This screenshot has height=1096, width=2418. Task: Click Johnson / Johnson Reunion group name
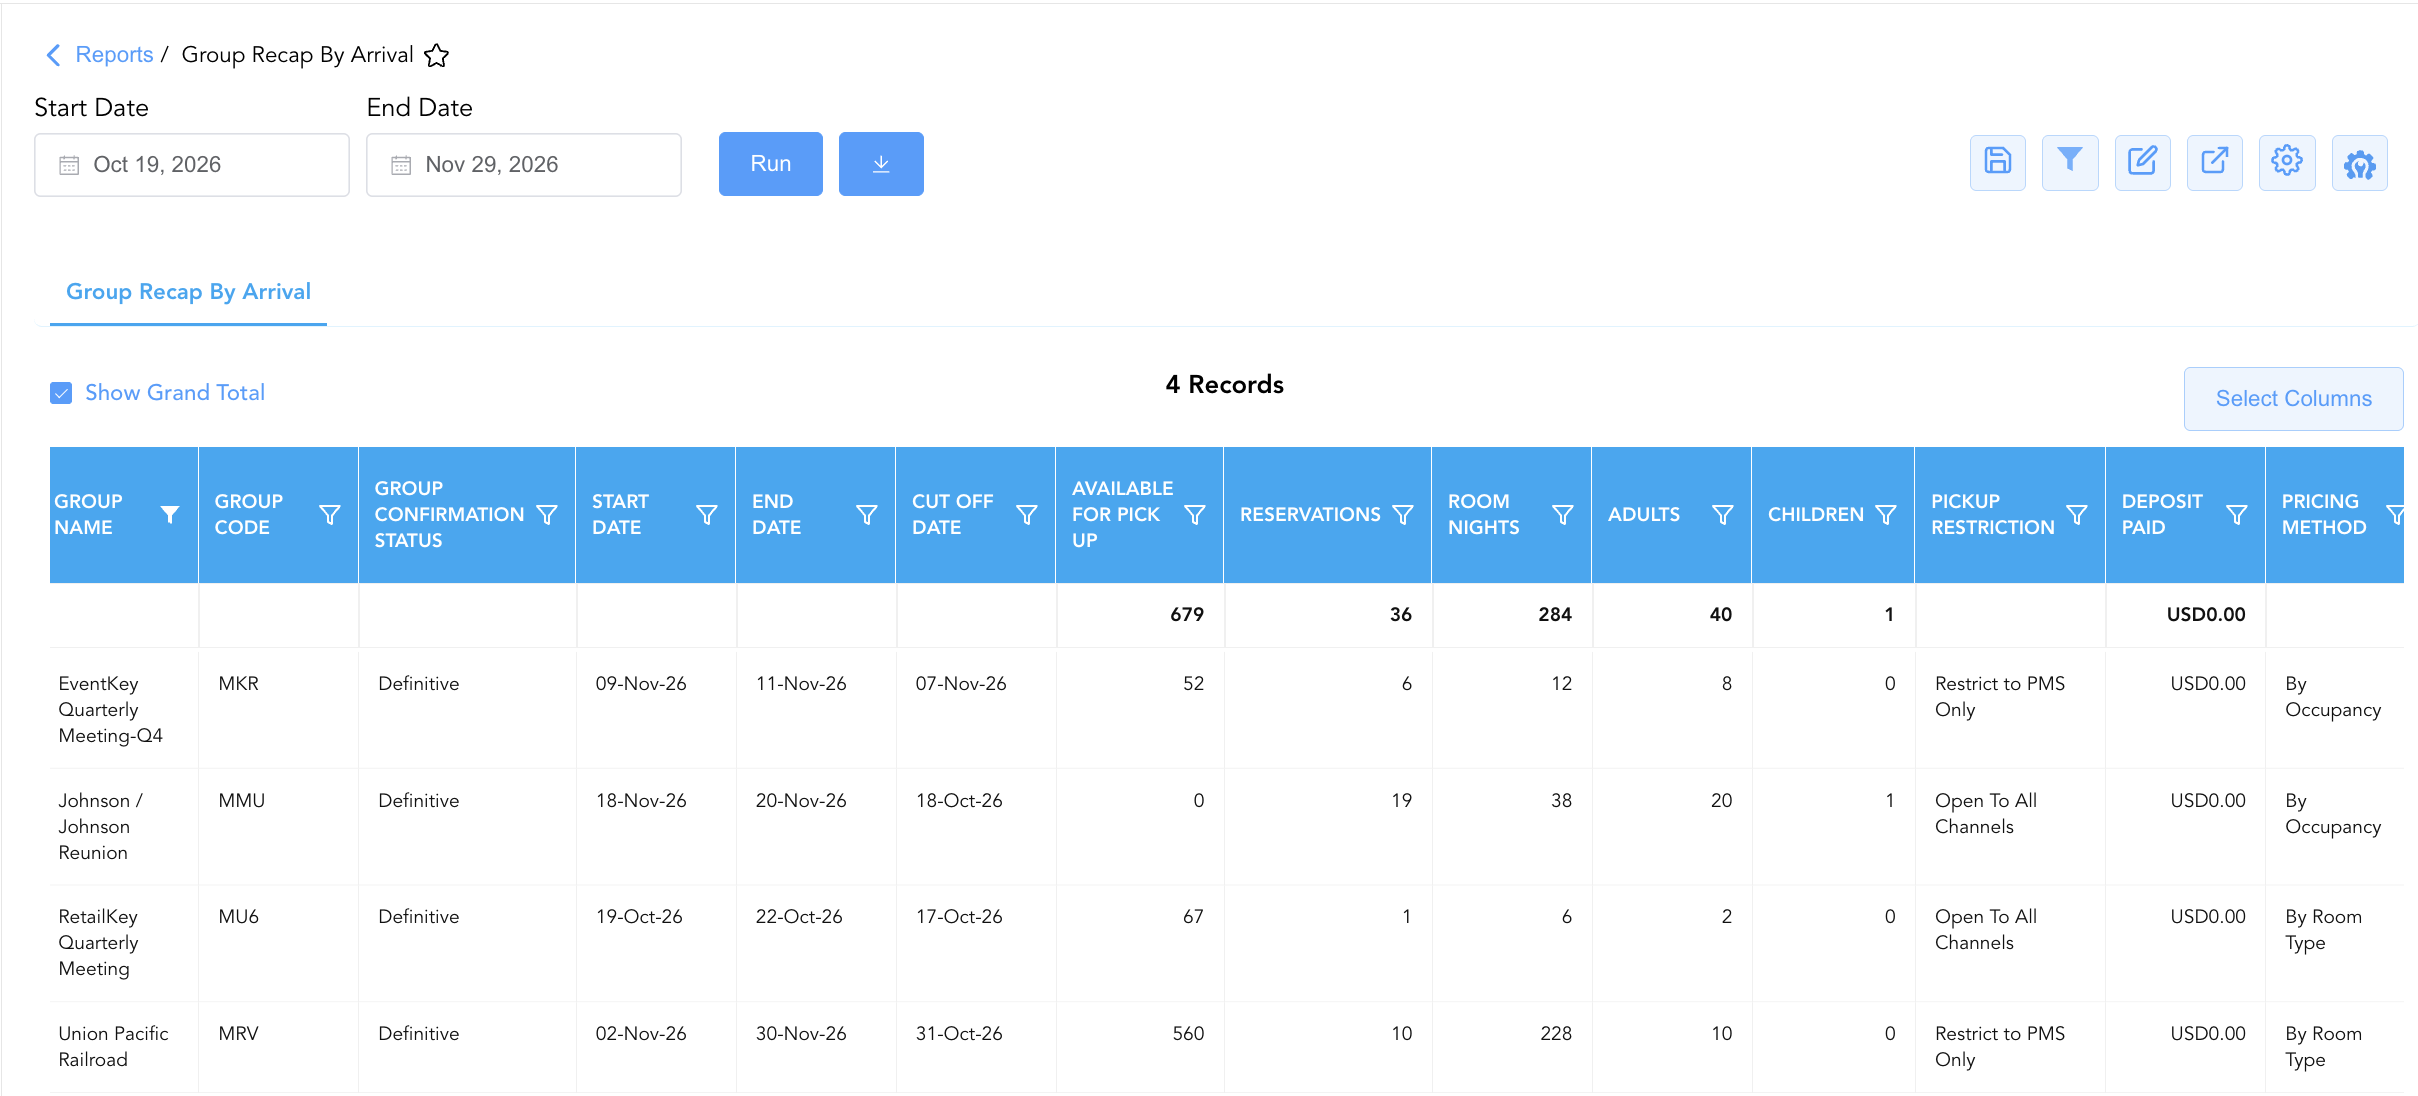[100, 827]
